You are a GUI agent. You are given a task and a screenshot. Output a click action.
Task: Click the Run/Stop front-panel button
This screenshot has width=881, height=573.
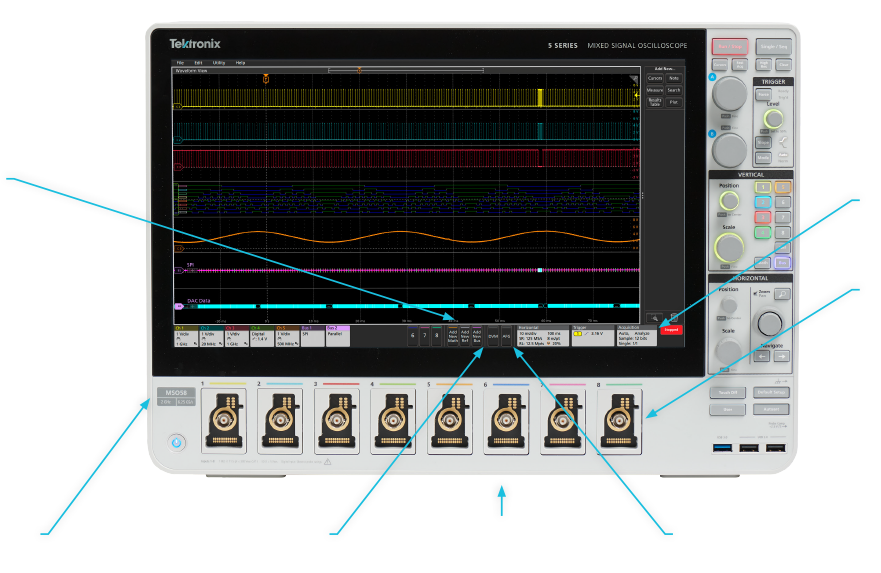(x=730, y=47)
